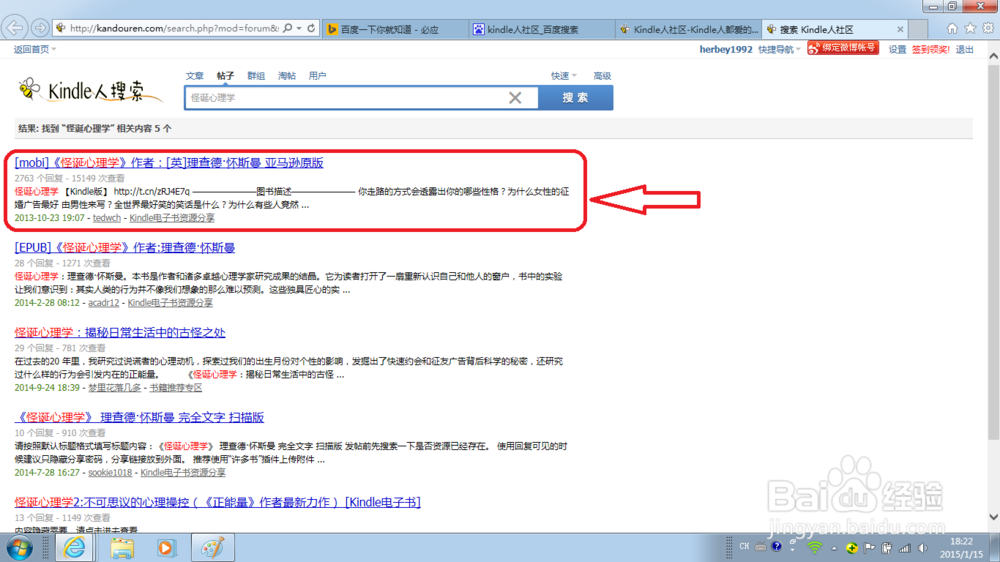Viewport: 1000px width, 562px height.
Task: Click page scrollbar up arrow
Action: pyautogui.click(x=994, y=56)
